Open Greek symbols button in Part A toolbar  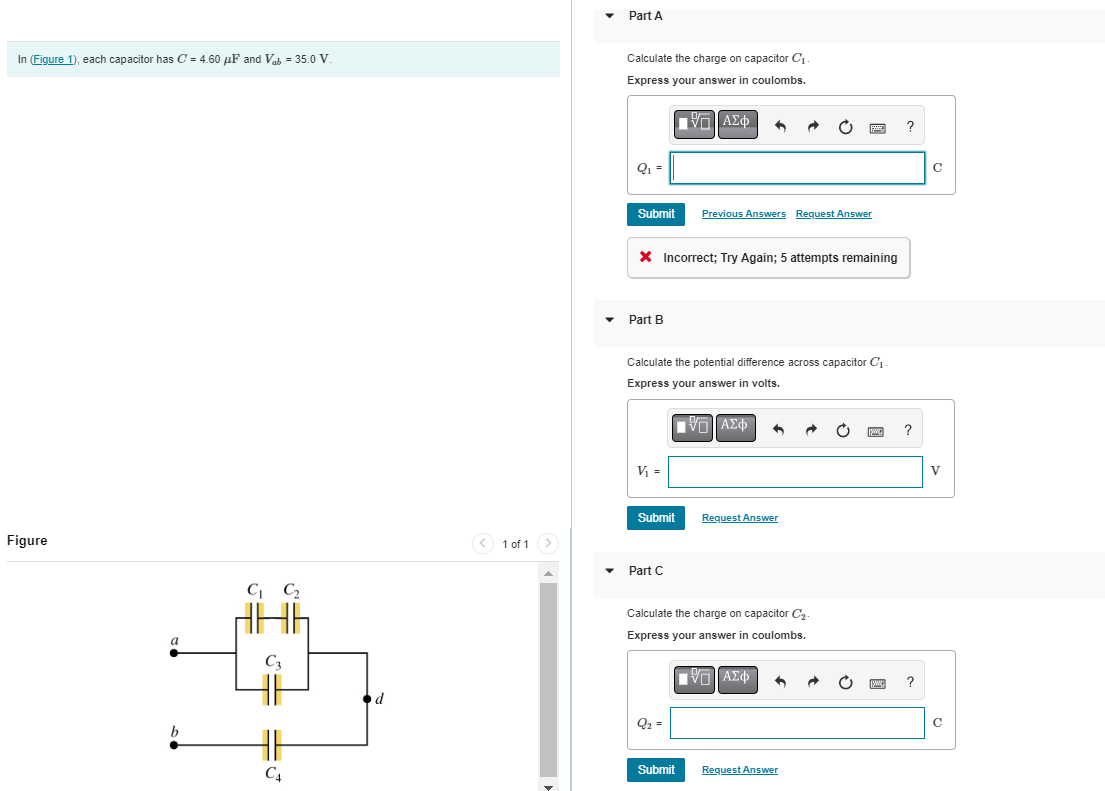point(737,124)
